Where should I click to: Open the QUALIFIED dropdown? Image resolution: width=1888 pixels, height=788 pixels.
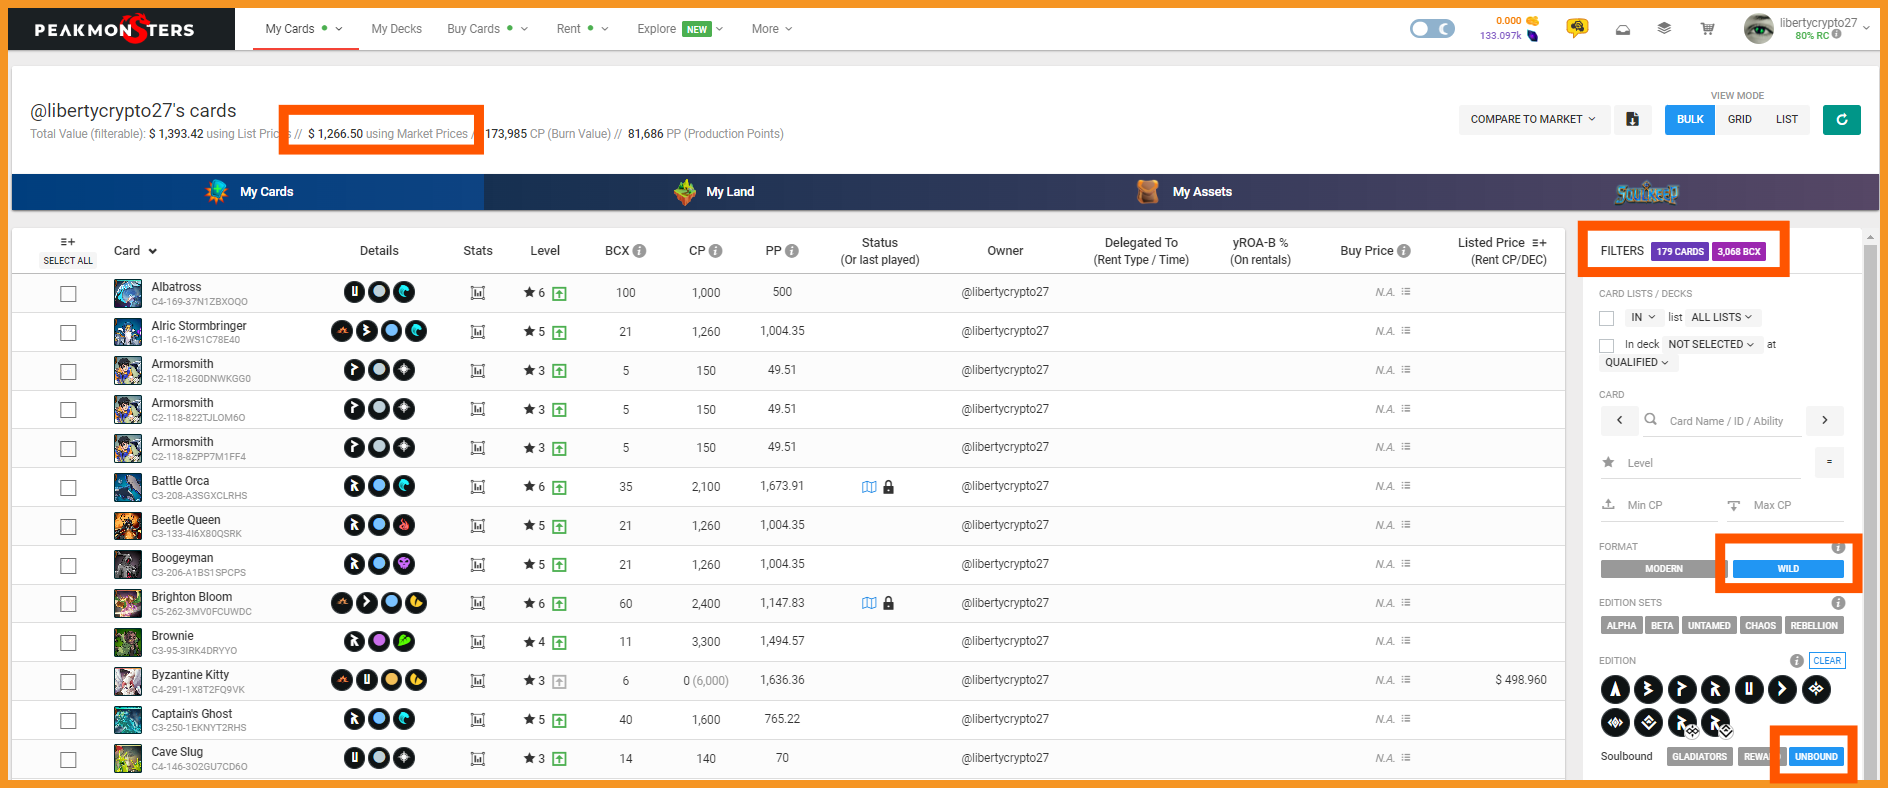[x=1637, y=362]
